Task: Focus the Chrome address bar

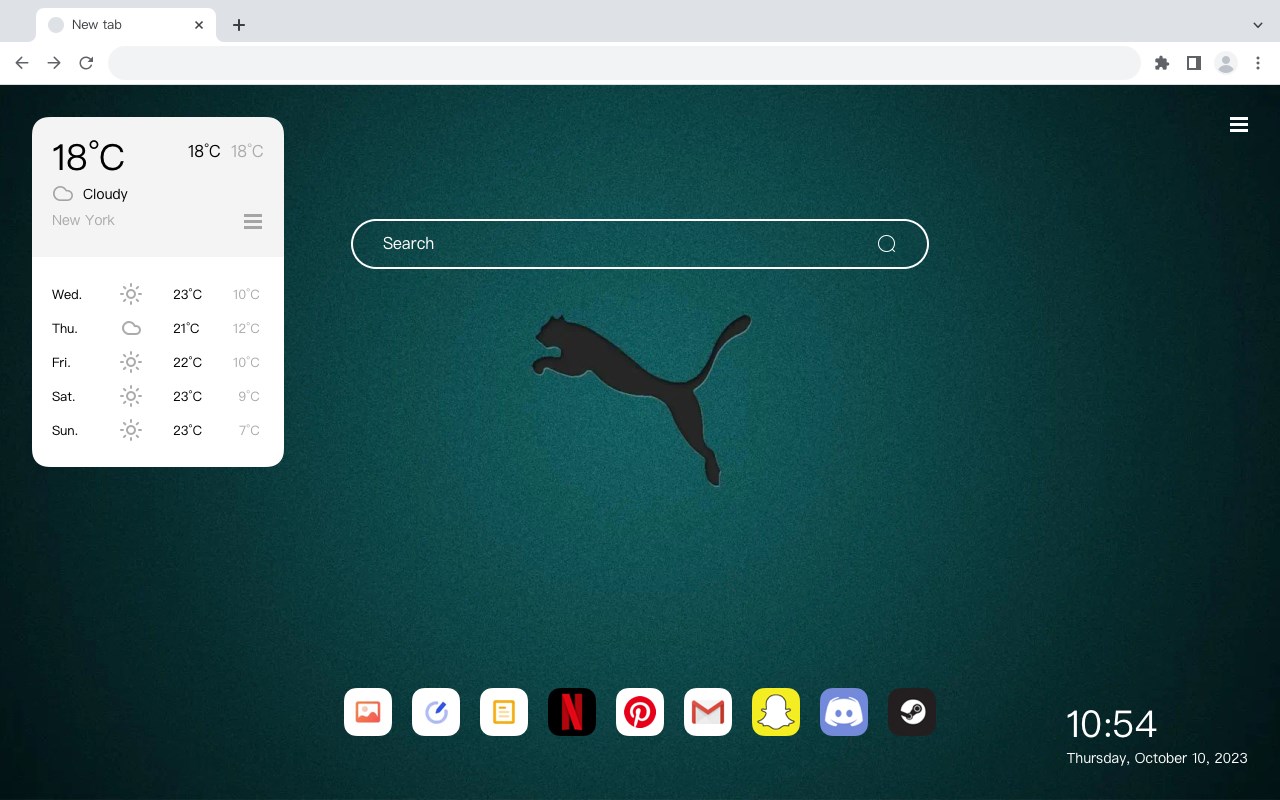Action: coord(624,63)
